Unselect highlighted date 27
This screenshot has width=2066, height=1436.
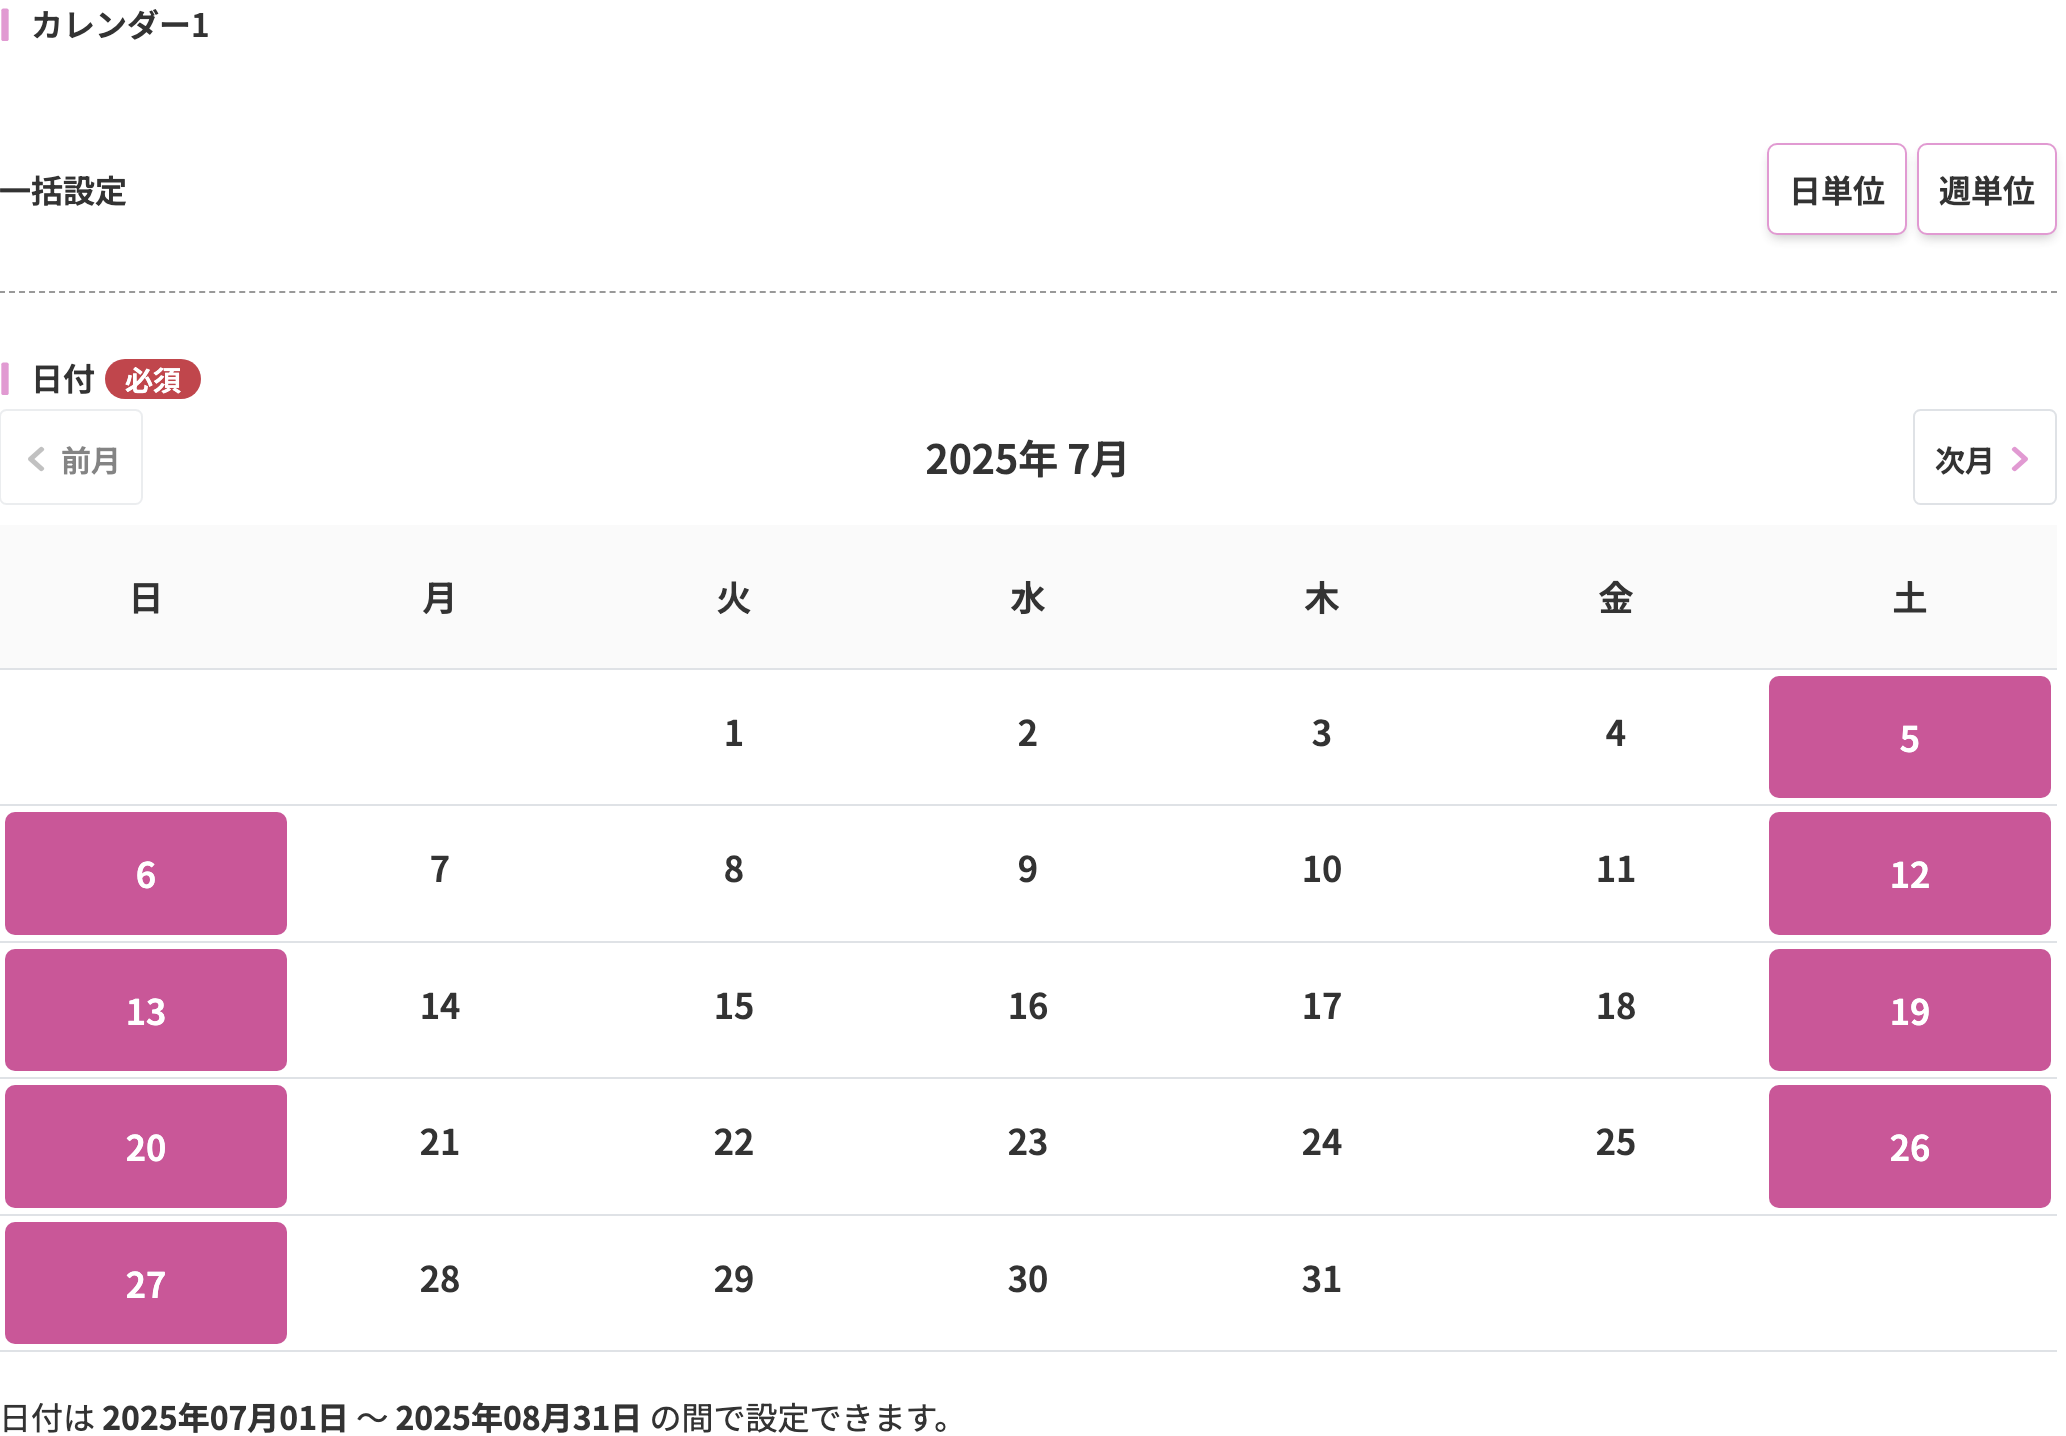coord(146,1283)
